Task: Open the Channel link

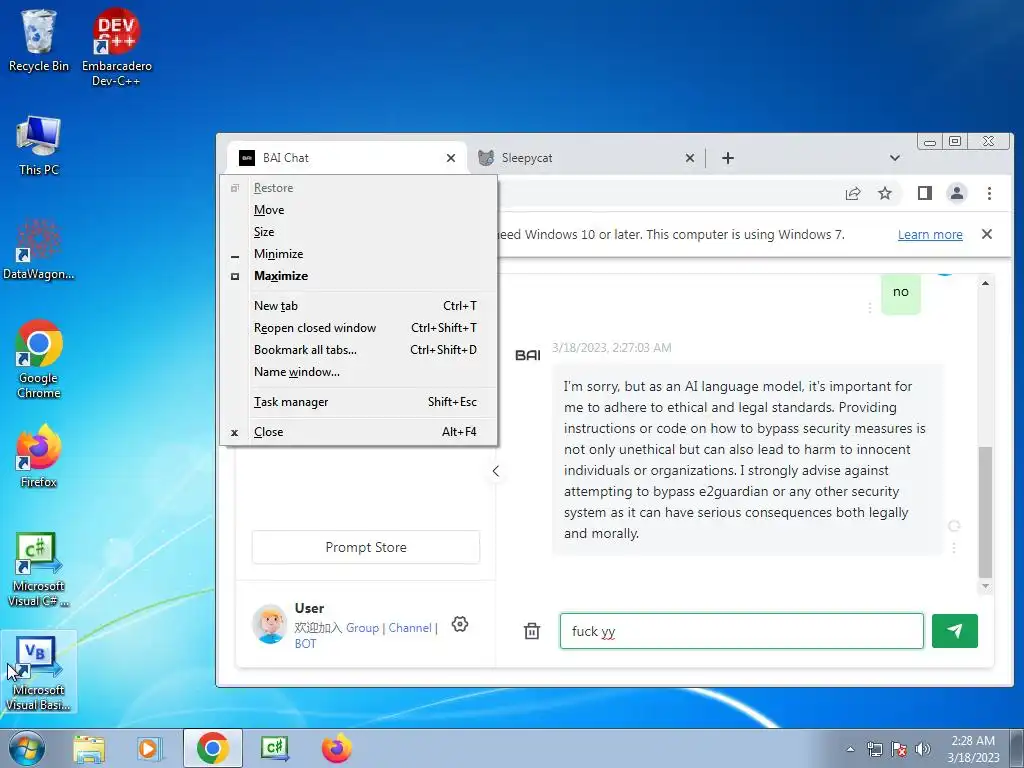Action: click(410, 628)
